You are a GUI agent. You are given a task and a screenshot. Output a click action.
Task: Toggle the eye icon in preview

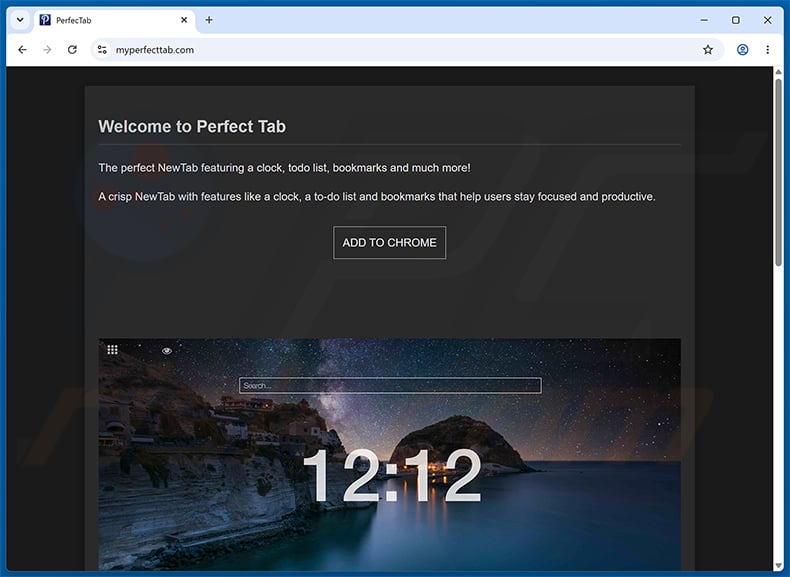167,351
